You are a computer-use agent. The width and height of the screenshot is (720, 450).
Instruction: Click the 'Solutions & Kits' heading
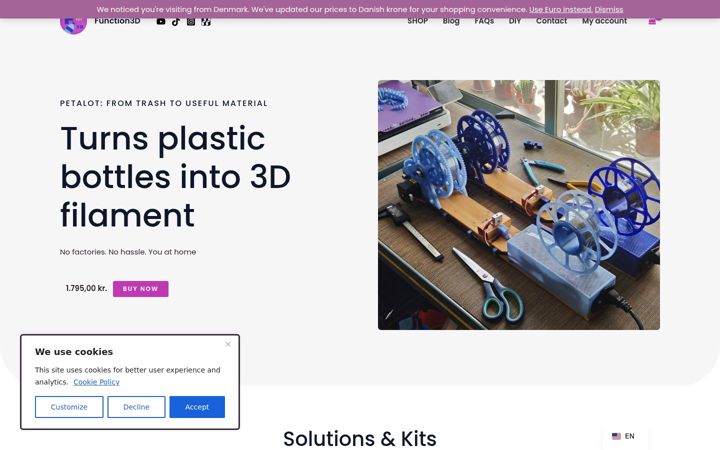tap(360, 439)
